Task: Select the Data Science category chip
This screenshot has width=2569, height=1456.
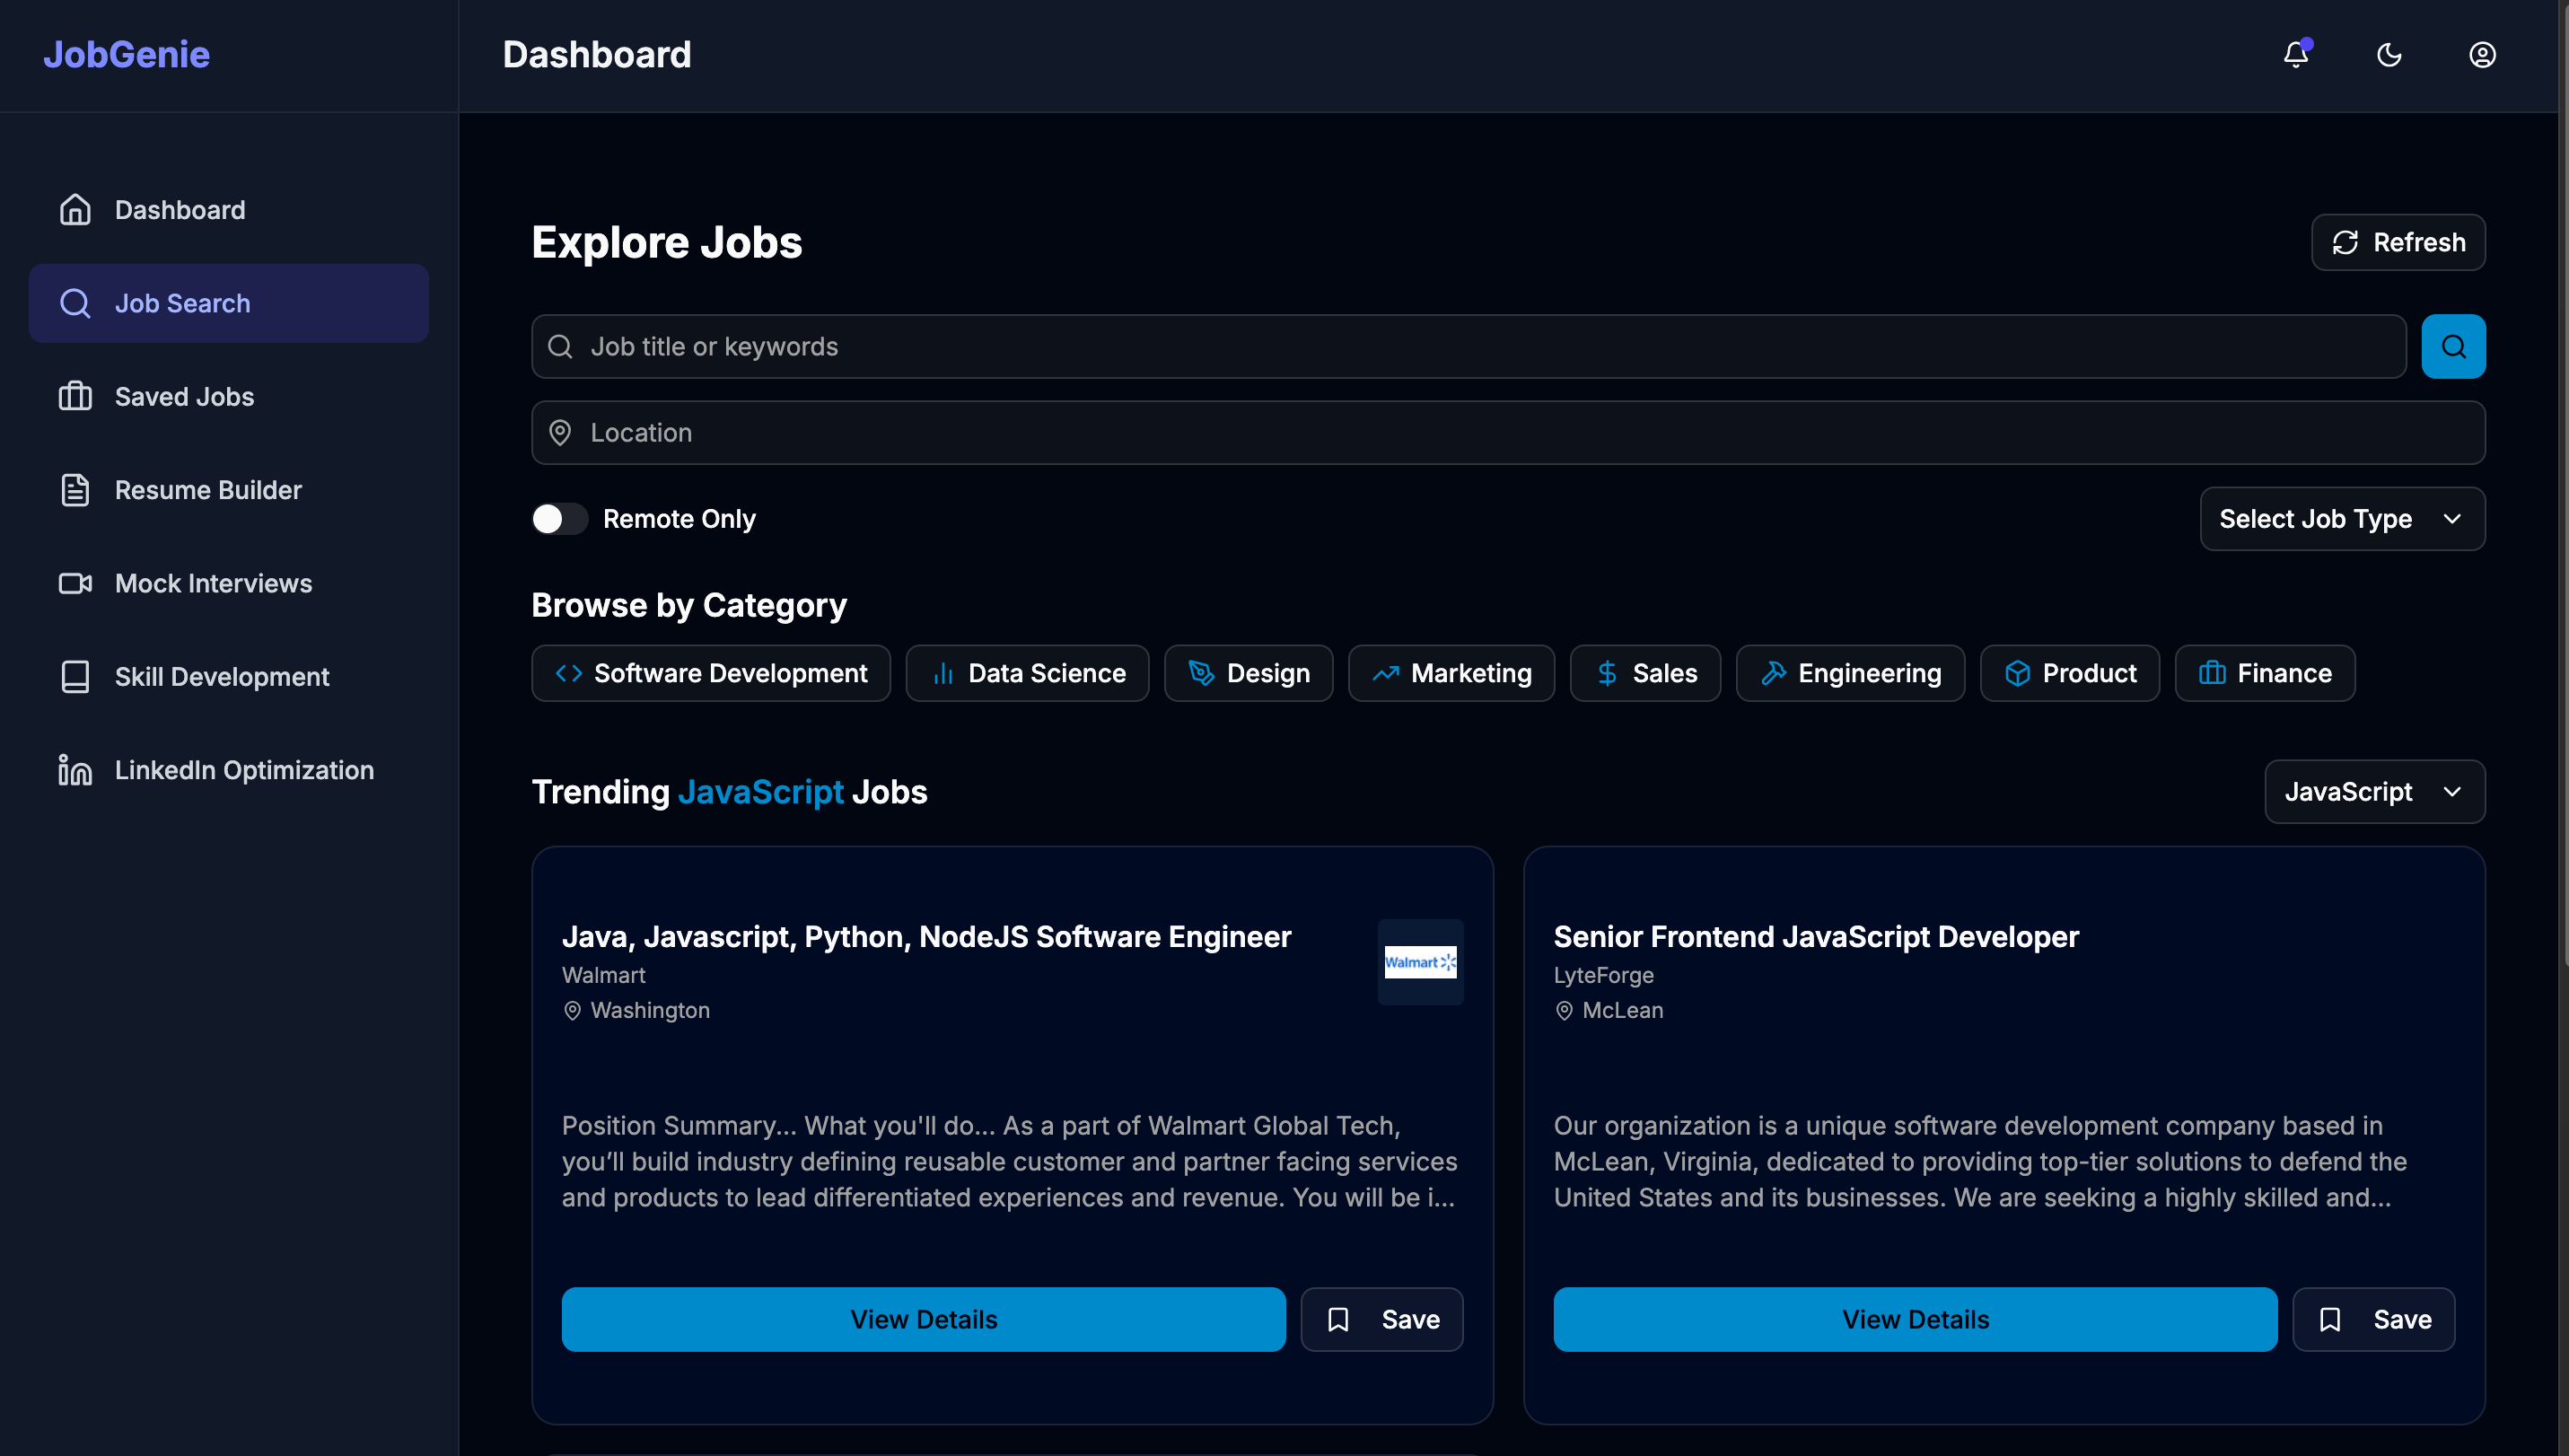Action: [x=1027, y=672]
